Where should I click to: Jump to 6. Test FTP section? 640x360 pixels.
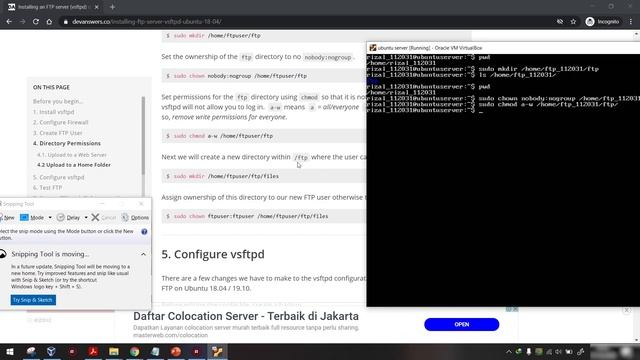tap(47, 188)
